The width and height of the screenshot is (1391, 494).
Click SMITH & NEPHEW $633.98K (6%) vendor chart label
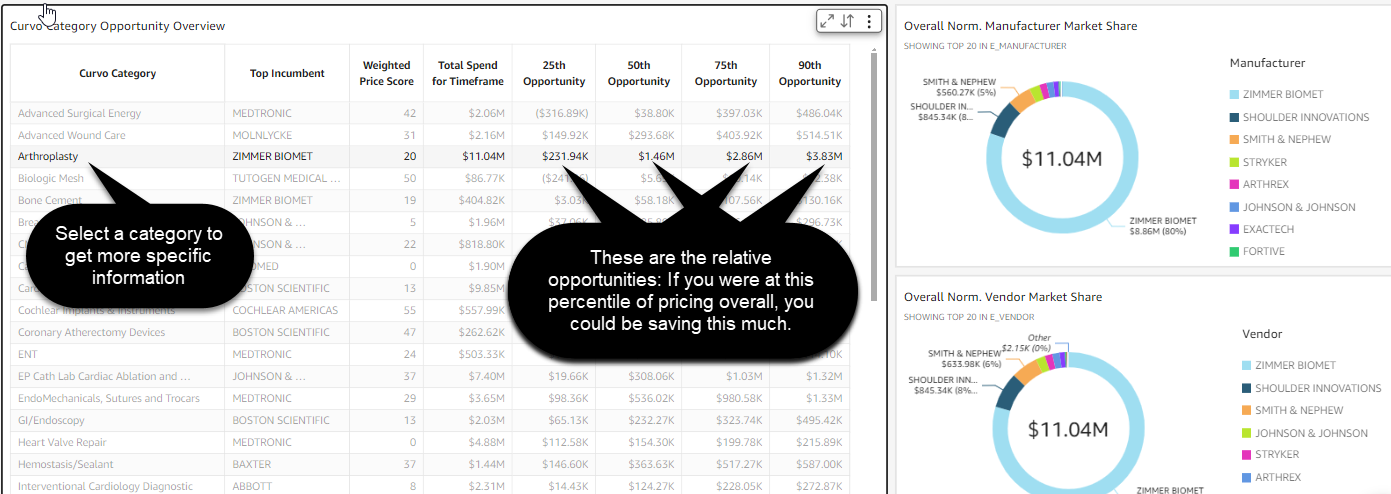[964, 358]
